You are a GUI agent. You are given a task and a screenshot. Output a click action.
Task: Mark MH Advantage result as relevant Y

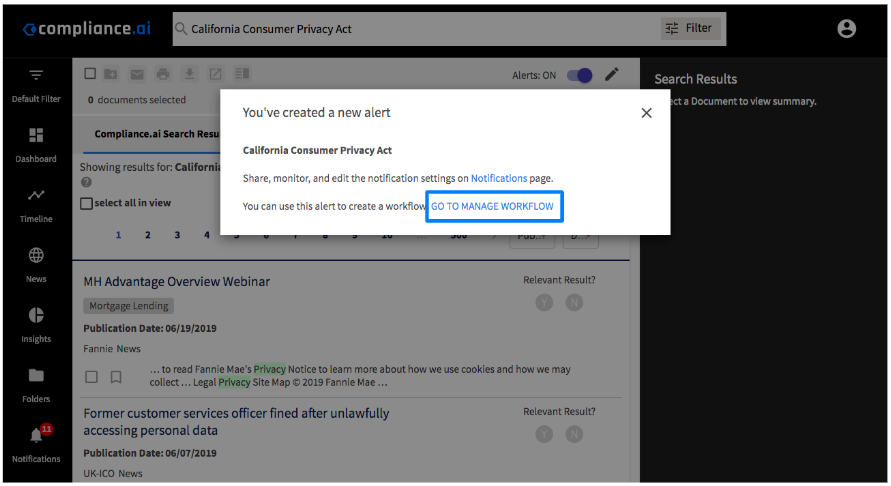click(544, 303)
